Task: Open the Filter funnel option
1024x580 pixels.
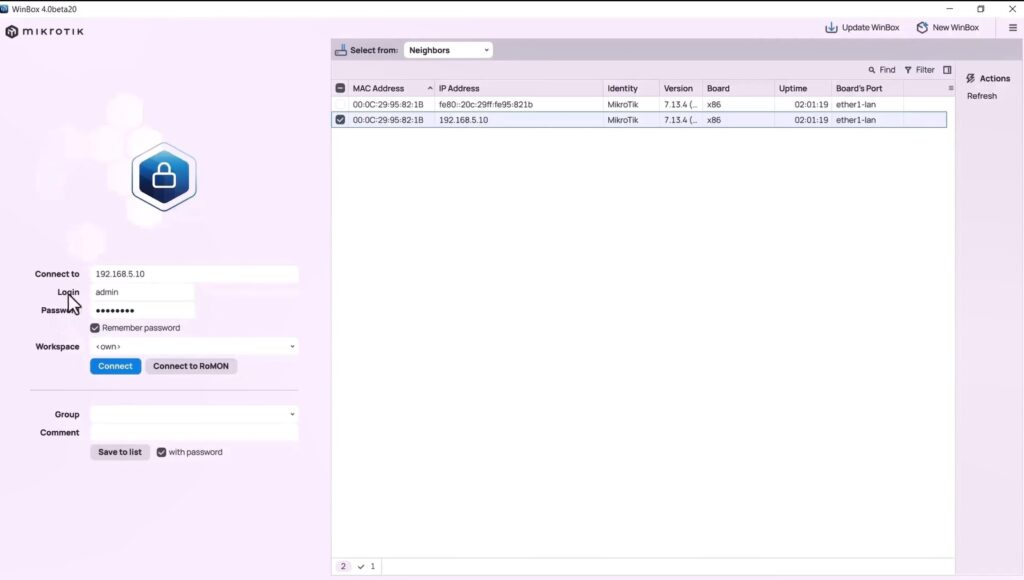Action: tap(920, 70)
